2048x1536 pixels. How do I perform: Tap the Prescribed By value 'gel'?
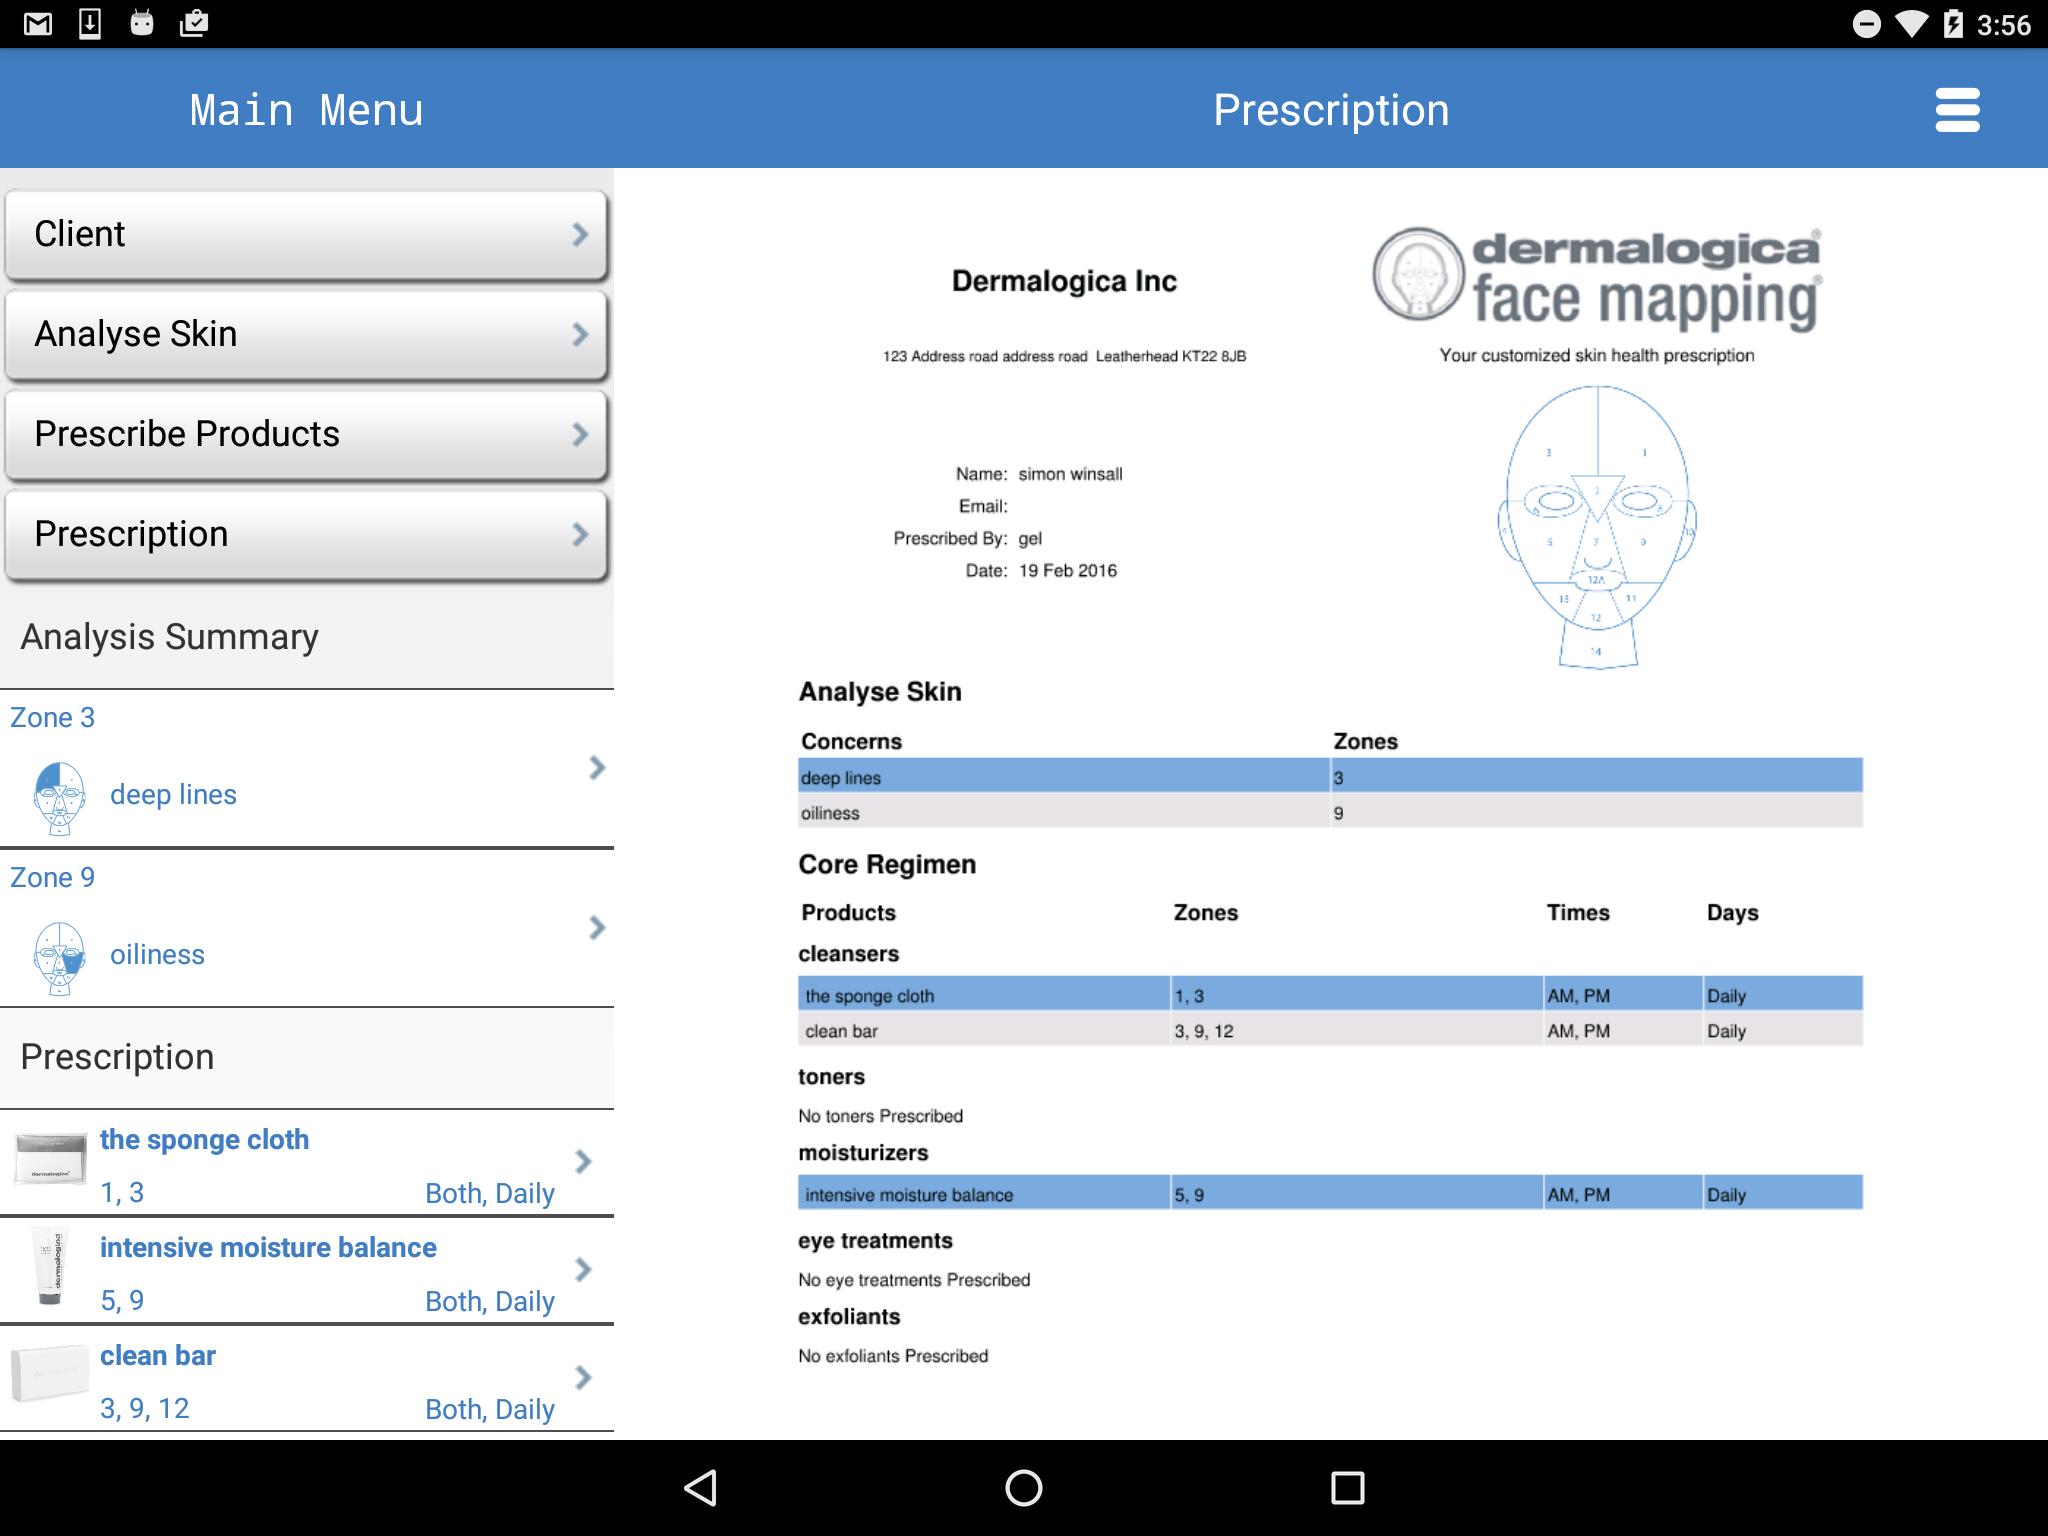tap(1030, 539)
